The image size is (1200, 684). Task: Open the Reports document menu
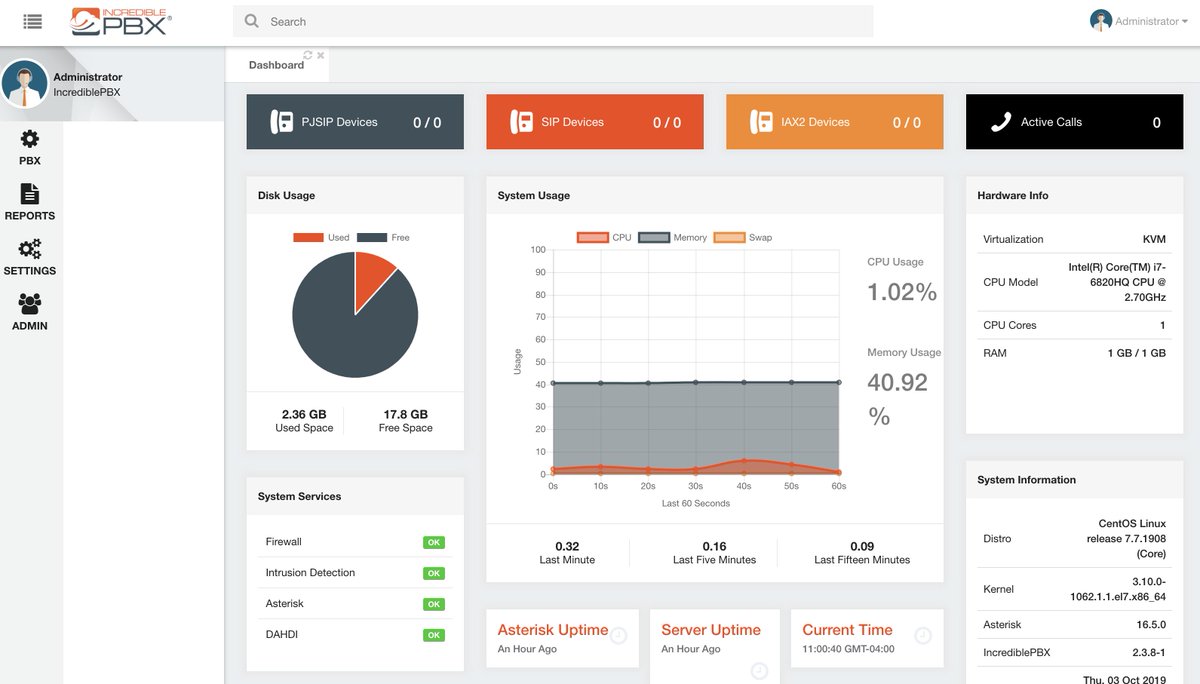pos(30,202)
